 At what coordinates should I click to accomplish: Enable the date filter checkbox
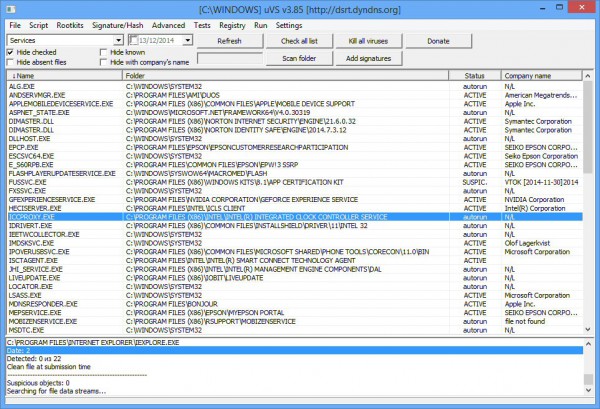pyautogui.click(x=134, y=40)
